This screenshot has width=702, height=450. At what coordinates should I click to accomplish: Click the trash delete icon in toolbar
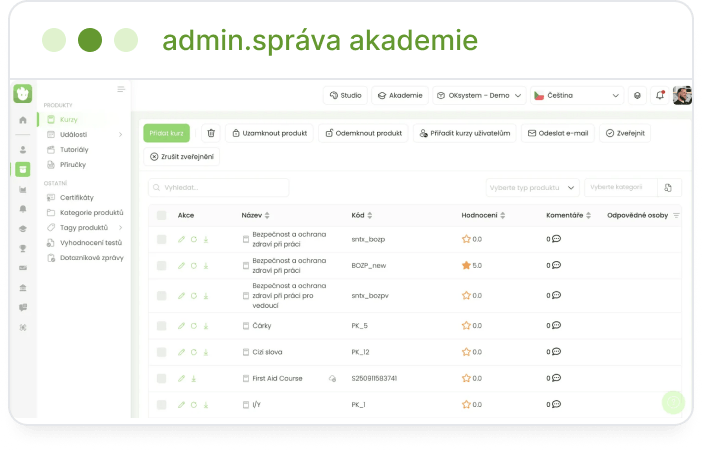pyautogui.click(x=211, y=133)
